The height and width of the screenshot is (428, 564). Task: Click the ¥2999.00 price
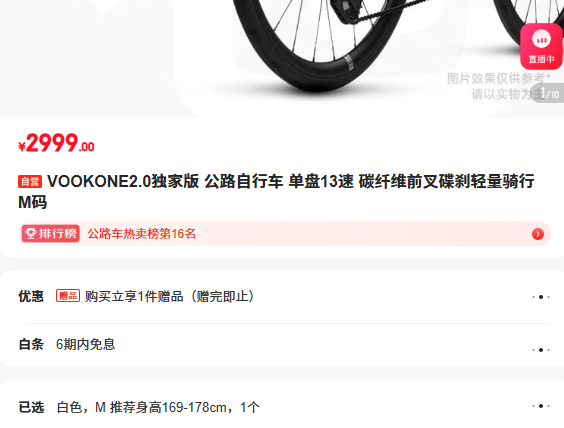pos(56,143)
